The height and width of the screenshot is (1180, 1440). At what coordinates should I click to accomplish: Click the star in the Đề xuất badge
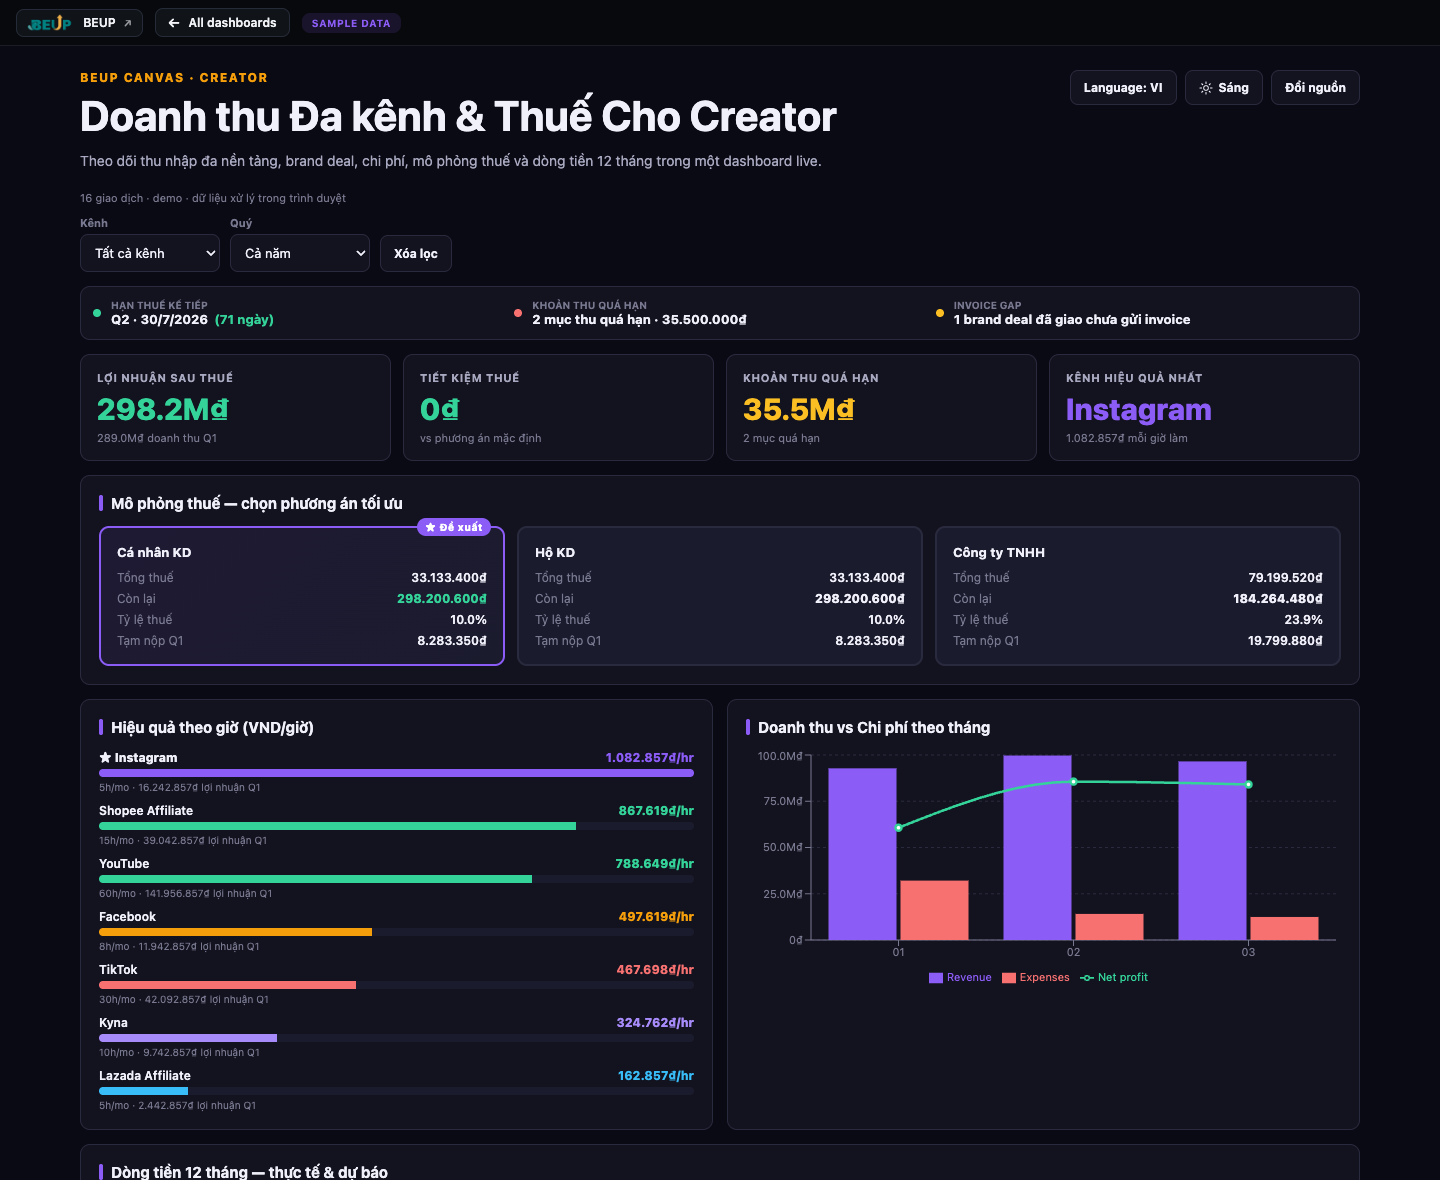[x=430, y=527]
